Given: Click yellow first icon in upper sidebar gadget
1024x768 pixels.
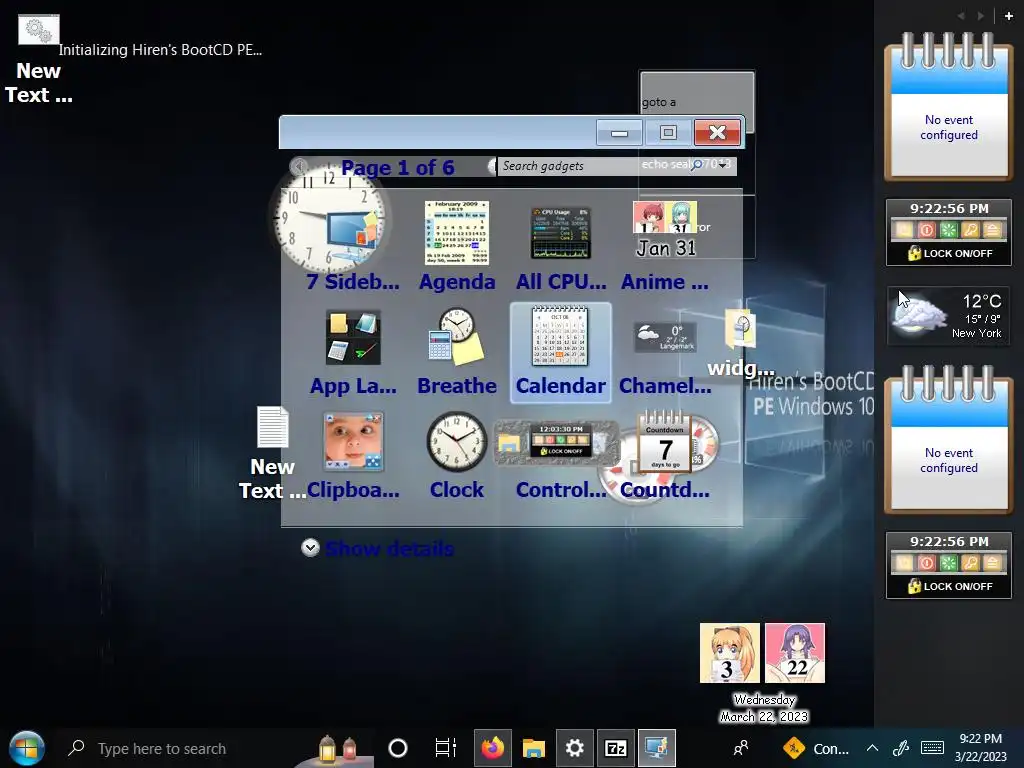Looking at the screenshot, I should (x=904, y=230).
